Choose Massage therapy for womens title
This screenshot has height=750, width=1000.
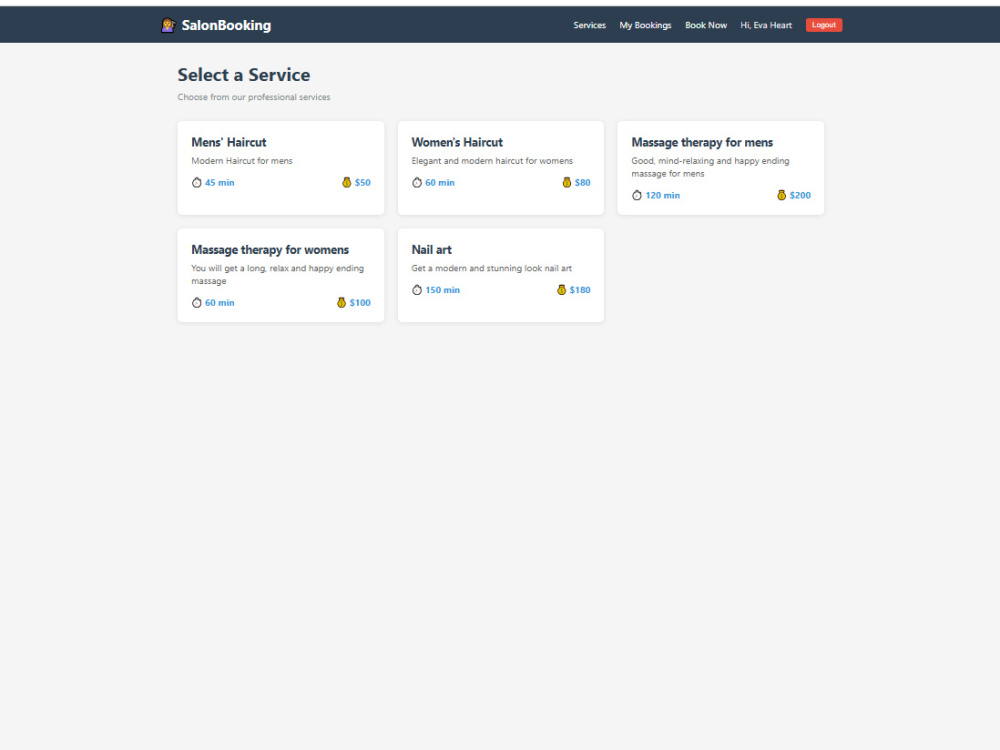270,249
